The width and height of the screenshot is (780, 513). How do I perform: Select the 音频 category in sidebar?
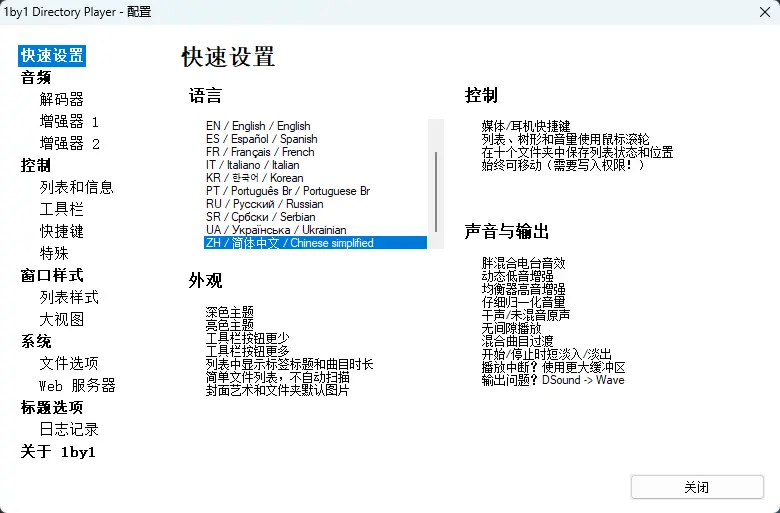36,78
